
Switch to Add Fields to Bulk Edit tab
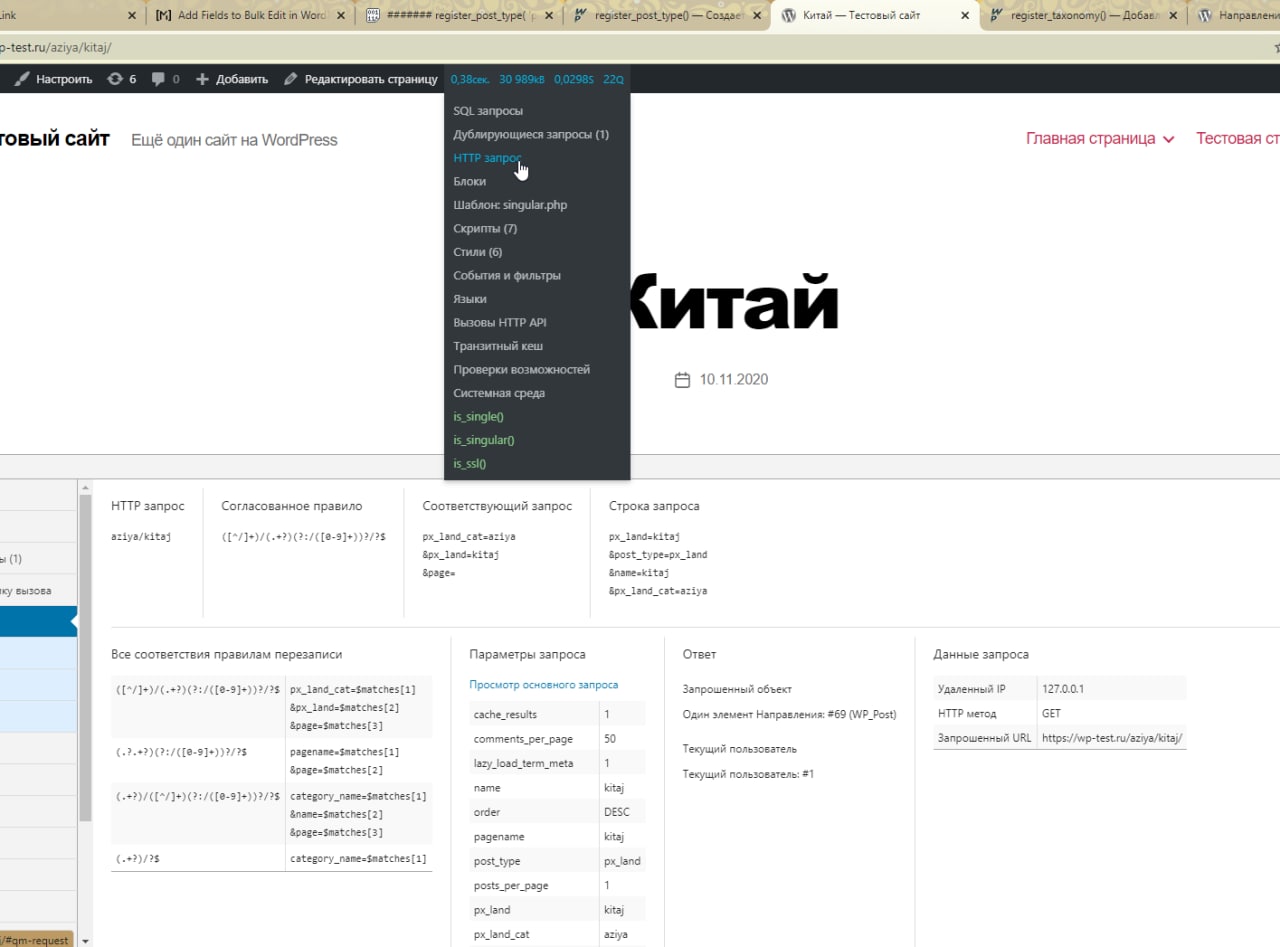251,16
